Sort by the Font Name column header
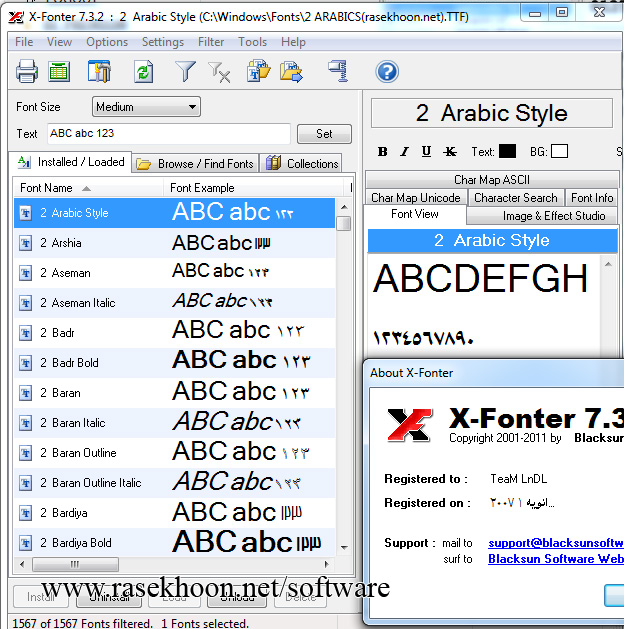The height and width of the screenshot is (629, 624). click(87, 188)
